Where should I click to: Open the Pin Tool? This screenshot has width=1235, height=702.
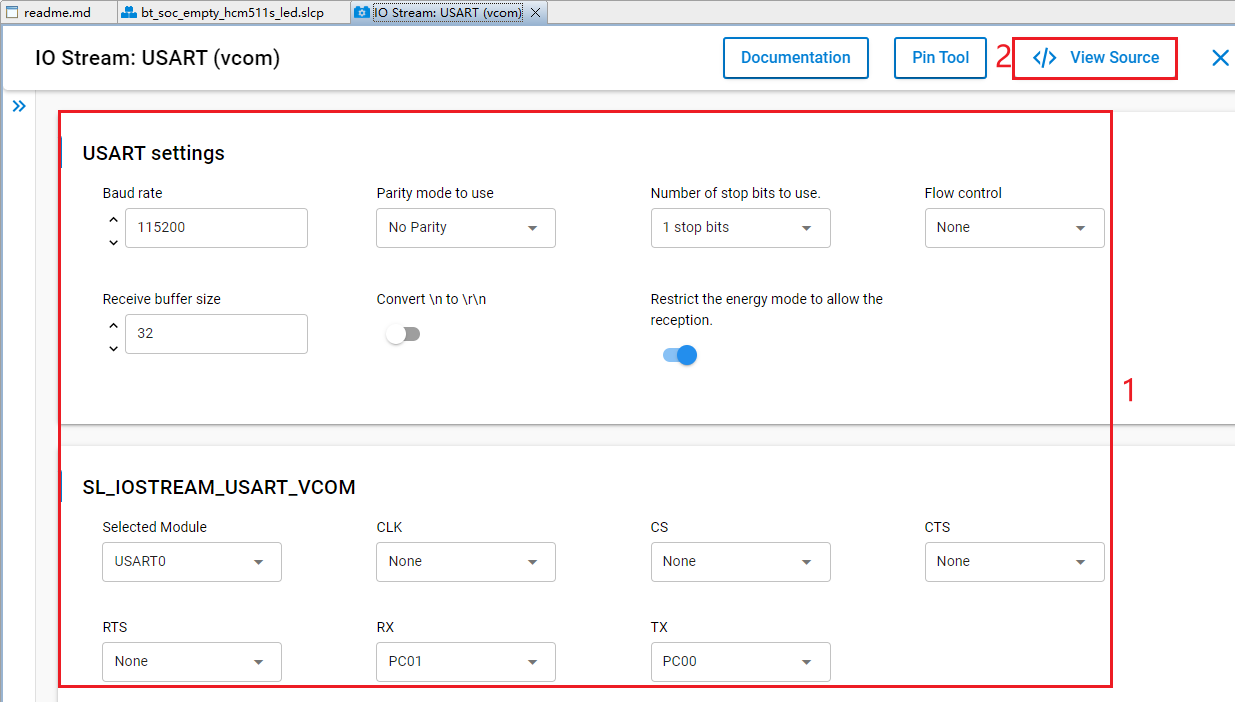pos(940,58)
